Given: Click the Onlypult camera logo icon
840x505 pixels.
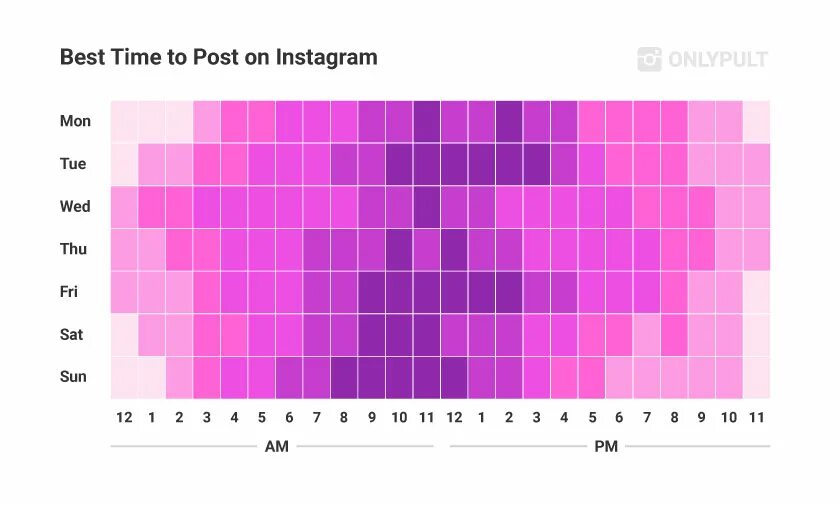Looking at the screenshot, I should (x=649, y=59).
